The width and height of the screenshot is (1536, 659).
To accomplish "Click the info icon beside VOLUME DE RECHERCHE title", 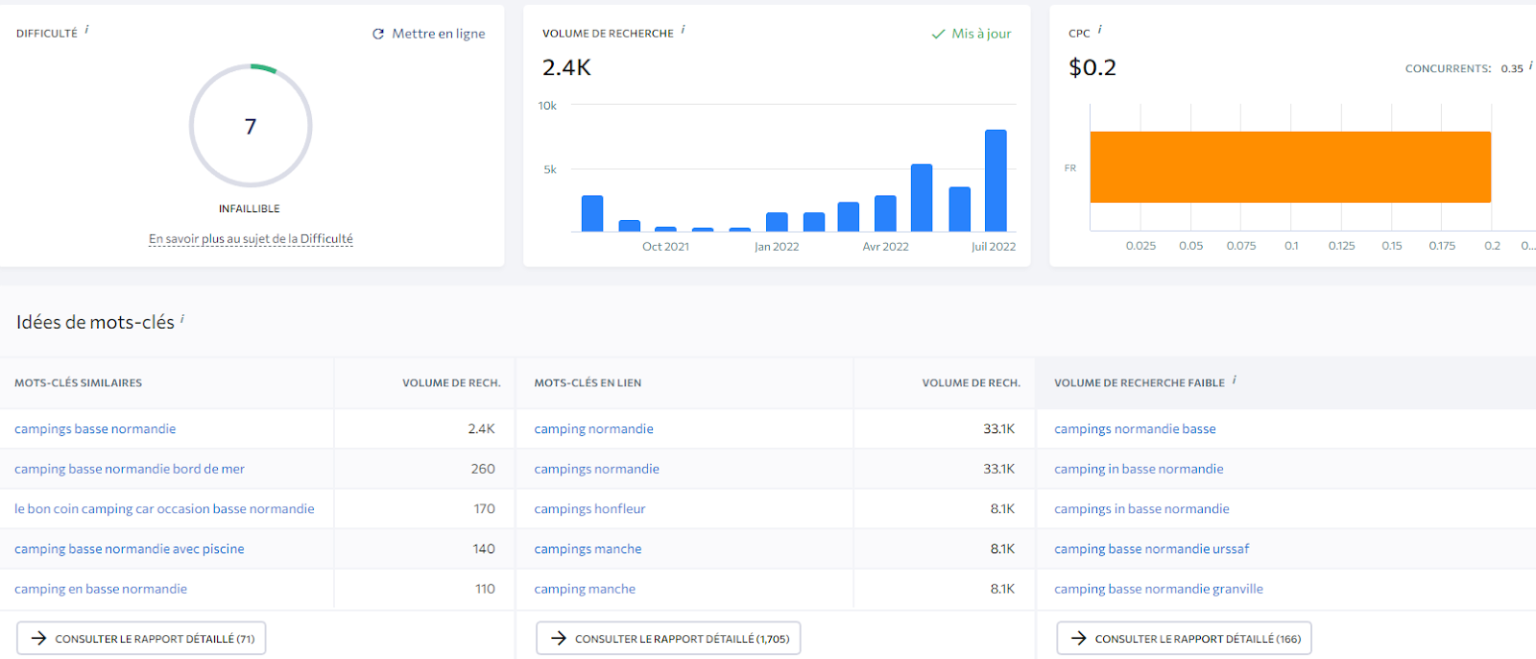I will coord(683,30).
